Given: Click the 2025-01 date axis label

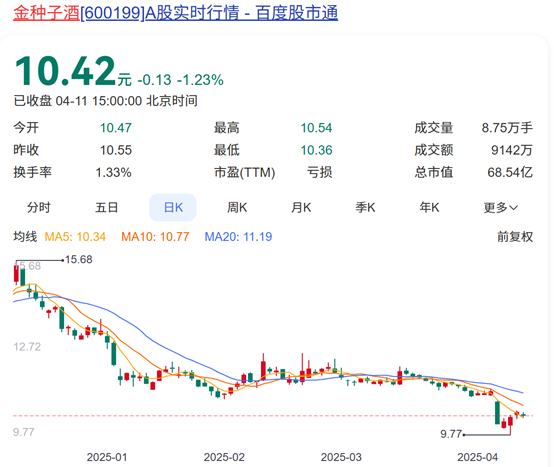Looking at the screenshot, I should [x=107, y=457].
